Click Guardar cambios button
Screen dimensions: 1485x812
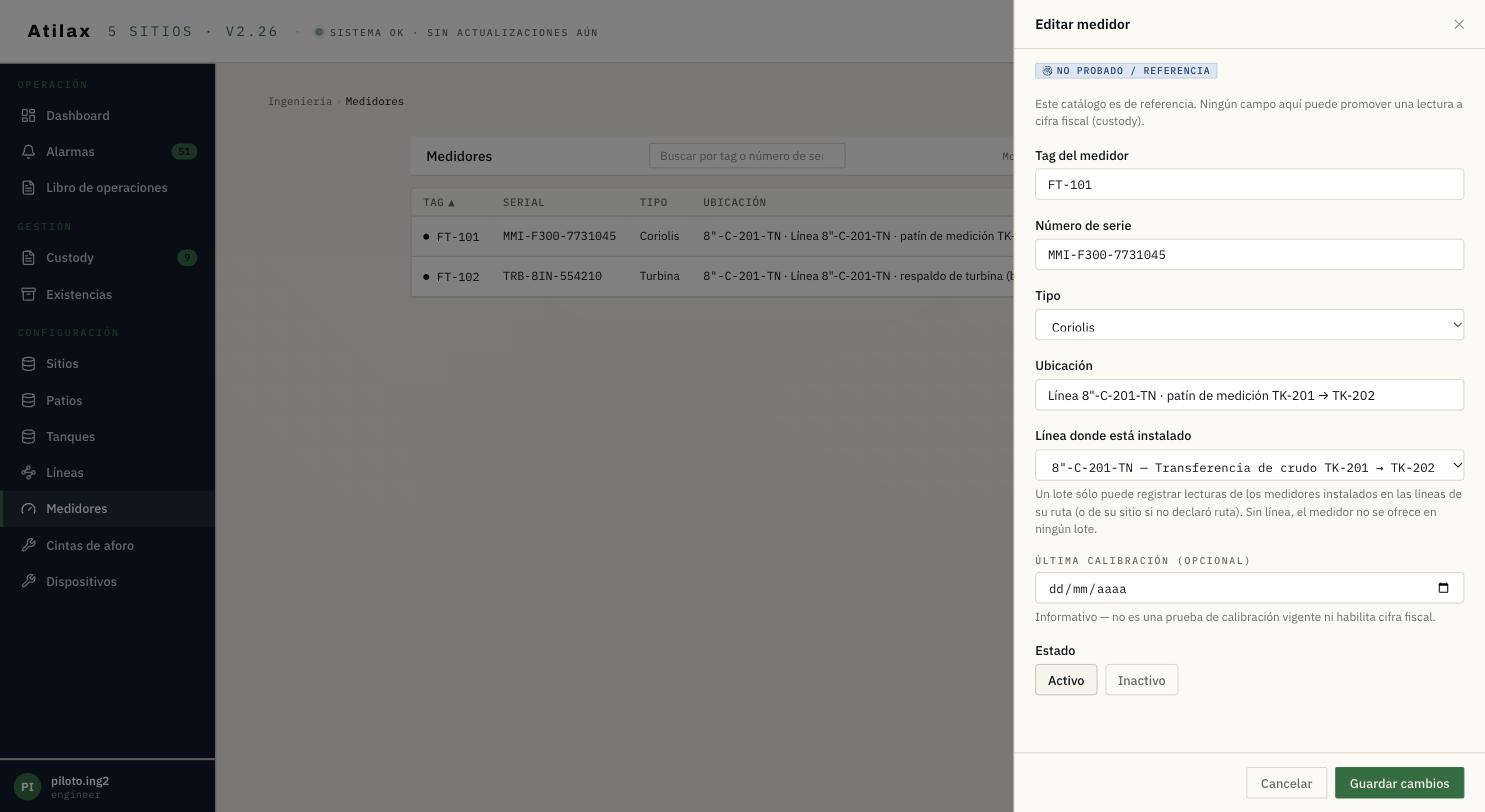[x=1399, y=783]
